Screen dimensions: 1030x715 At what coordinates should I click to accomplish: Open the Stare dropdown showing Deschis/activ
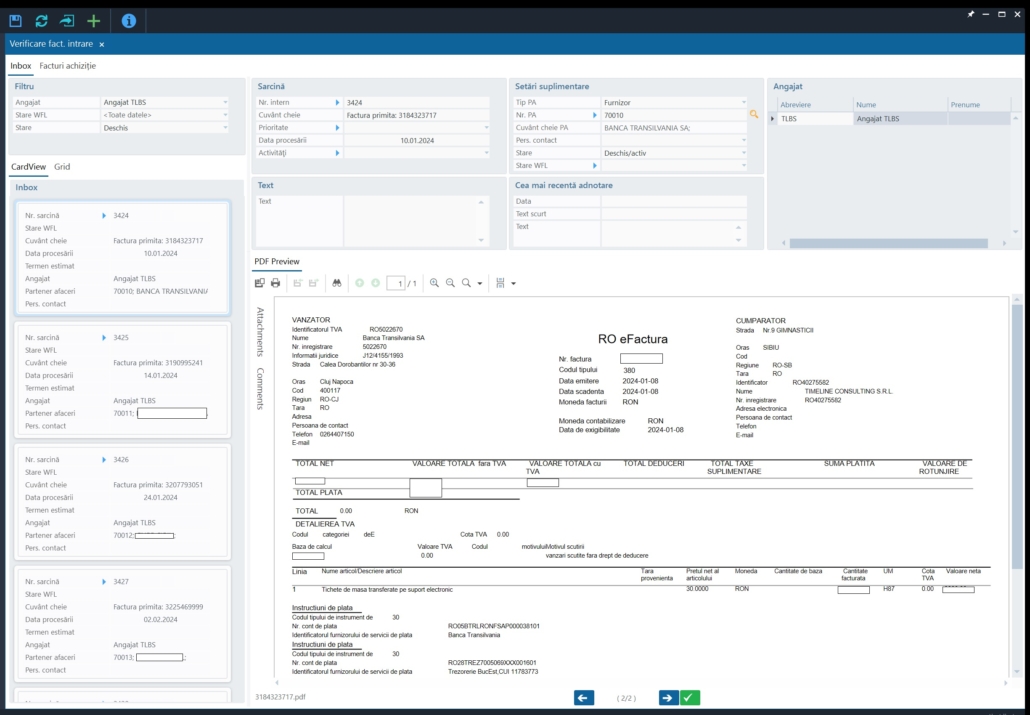(744, 153)
